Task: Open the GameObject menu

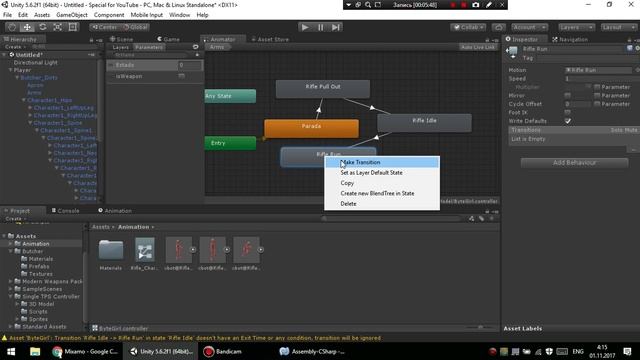Action: [x=72, y=15]
